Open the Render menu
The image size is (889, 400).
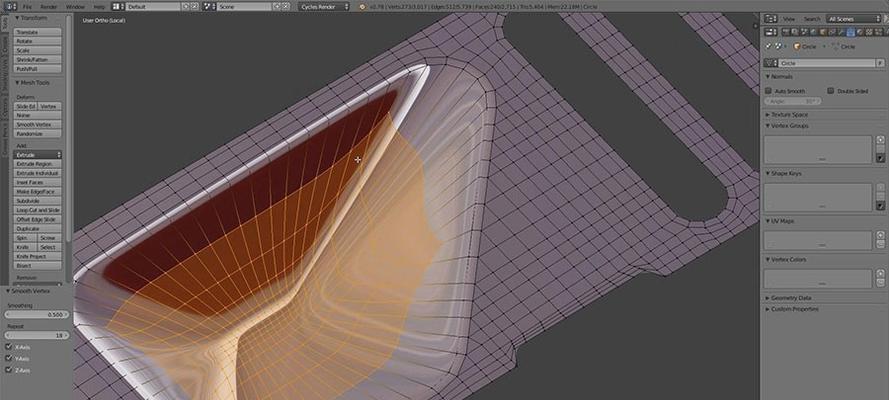(x=49, y=7)
